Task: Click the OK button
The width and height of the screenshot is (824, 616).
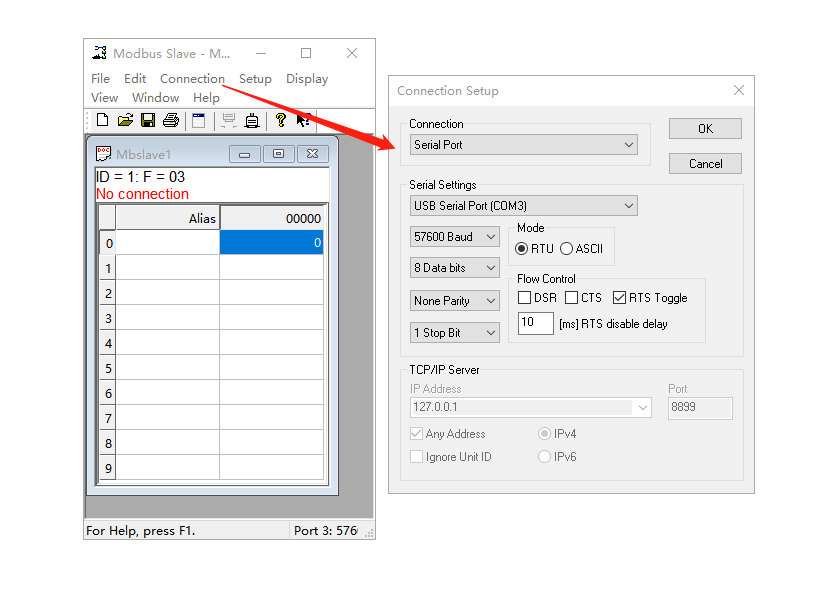Action: 705,129
